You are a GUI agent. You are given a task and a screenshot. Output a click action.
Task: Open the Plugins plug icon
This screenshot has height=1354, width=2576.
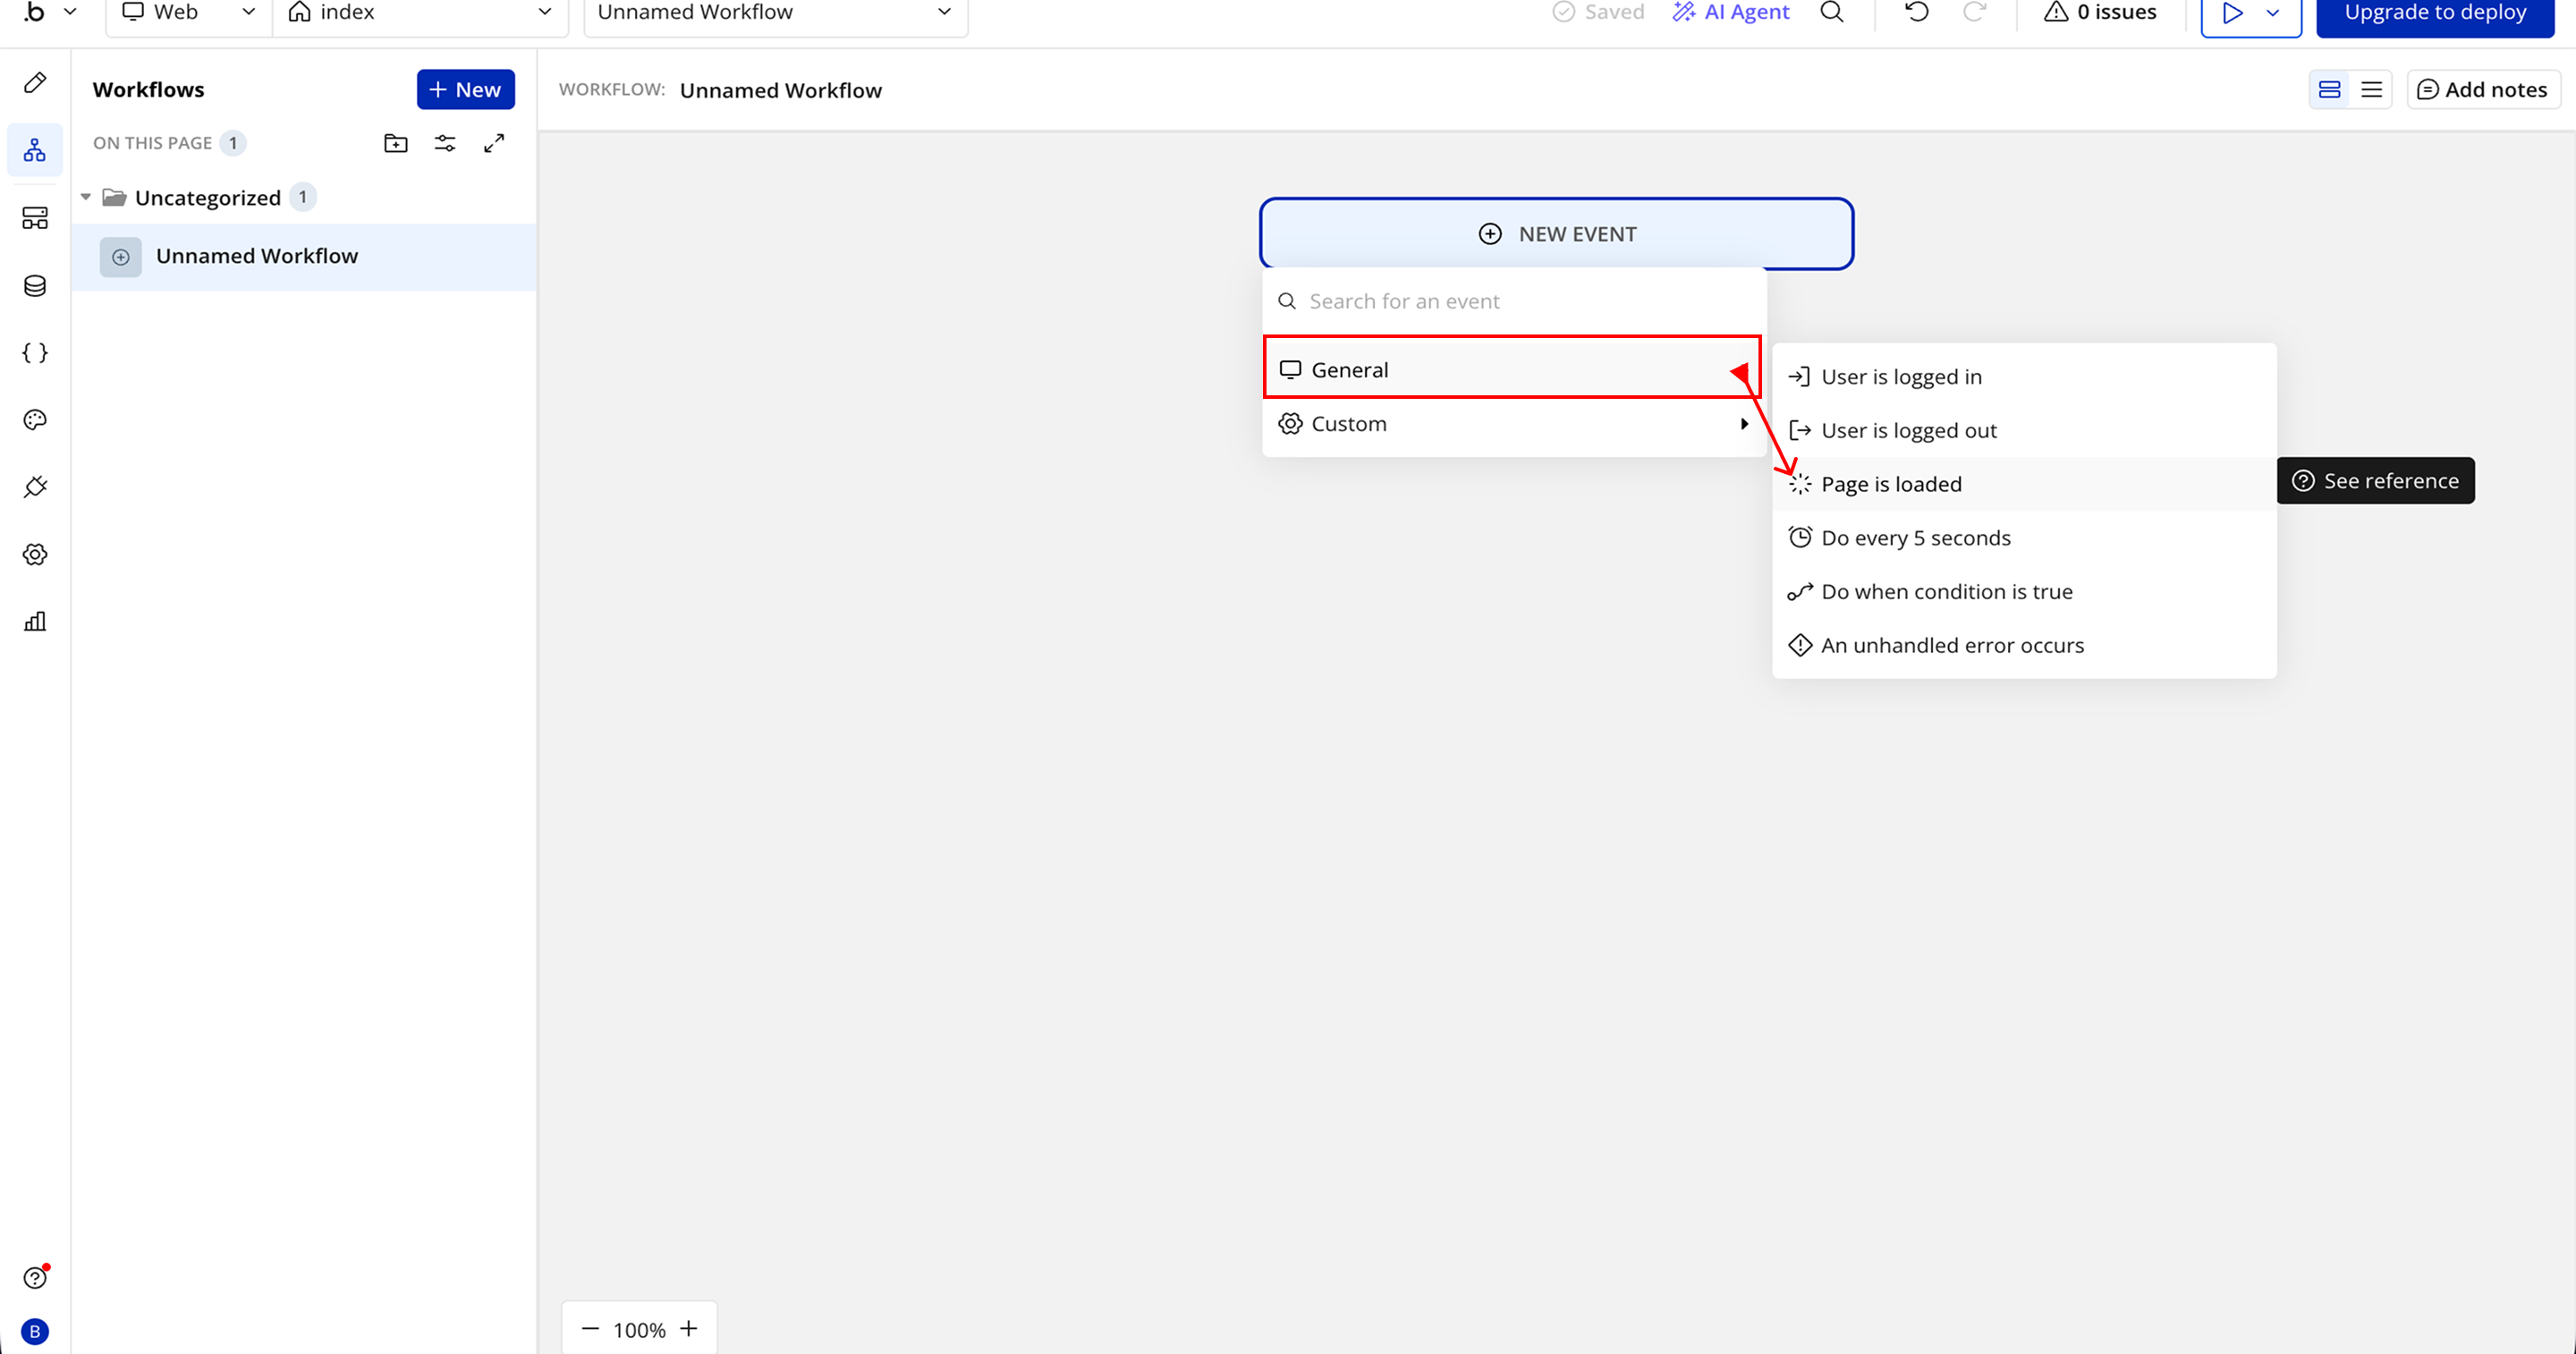[35, 487]
